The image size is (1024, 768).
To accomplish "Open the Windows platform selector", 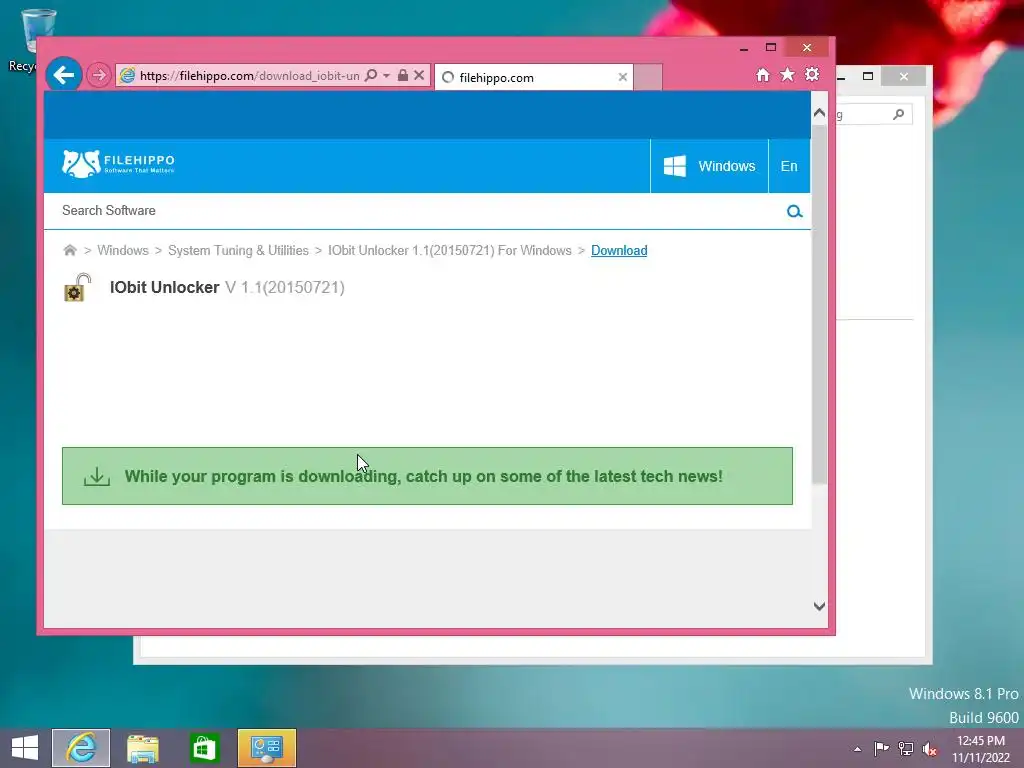I will click(709, 166).
